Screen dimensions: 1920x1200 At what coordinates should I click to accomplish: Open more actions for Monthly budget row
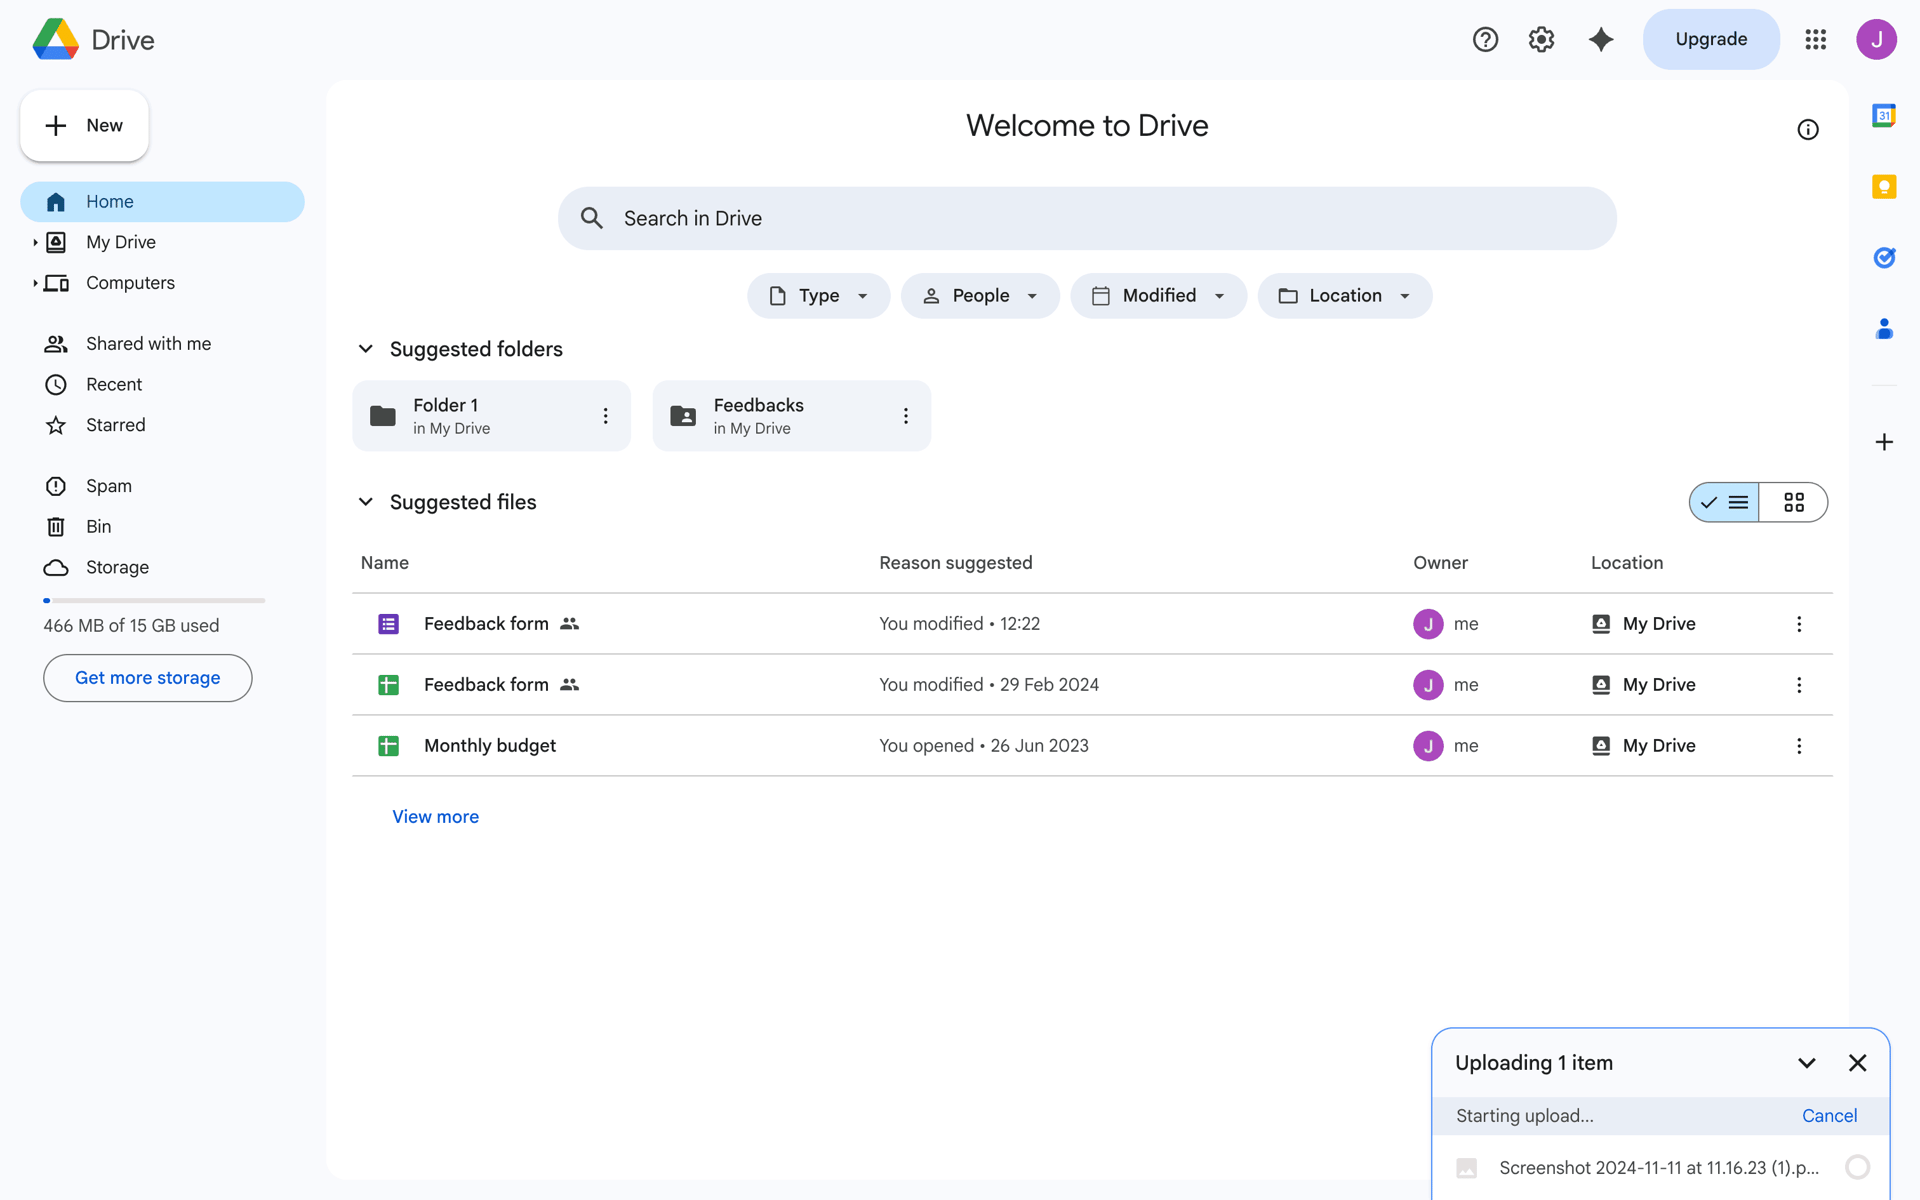[x=1799, y=746]
